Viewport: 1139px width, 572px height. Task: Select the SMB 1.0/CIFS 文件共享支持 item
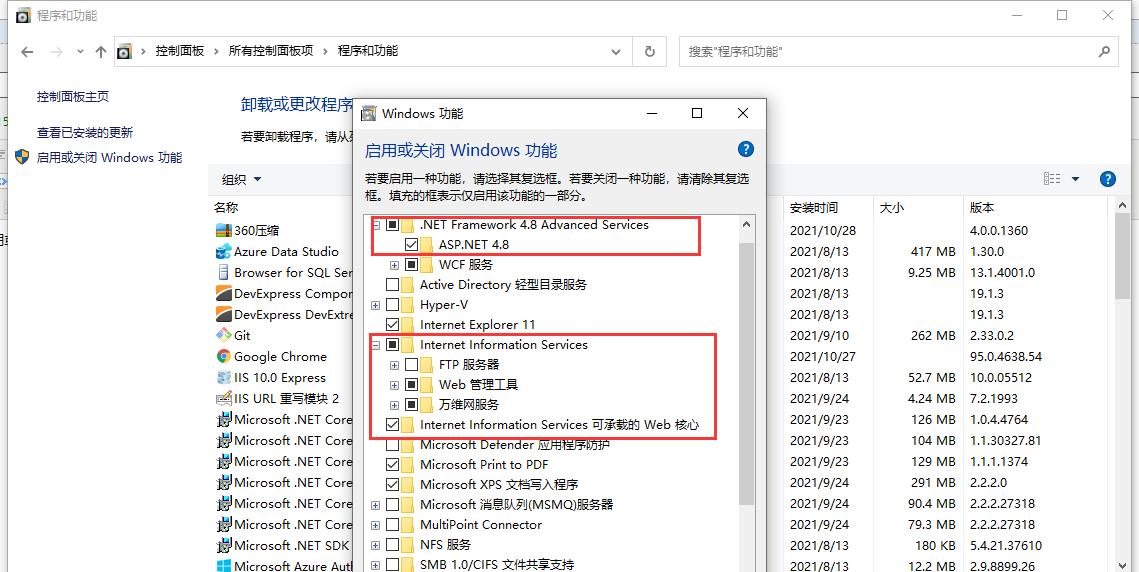497,564
